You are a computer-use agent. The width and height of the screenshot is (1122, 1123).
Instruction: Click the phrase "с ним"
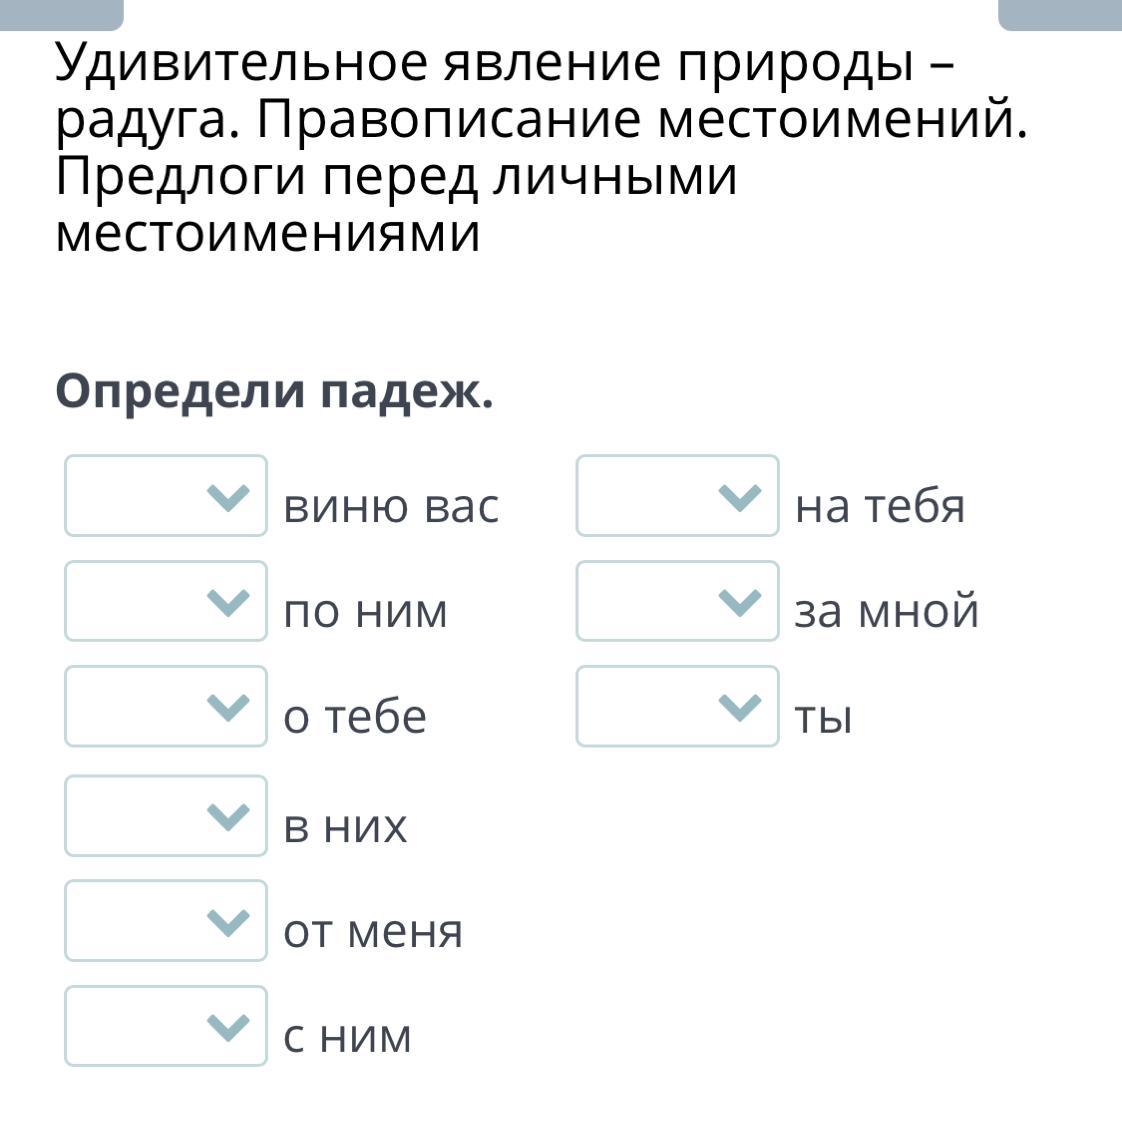pyautogui.click(x=347, y=1036)
